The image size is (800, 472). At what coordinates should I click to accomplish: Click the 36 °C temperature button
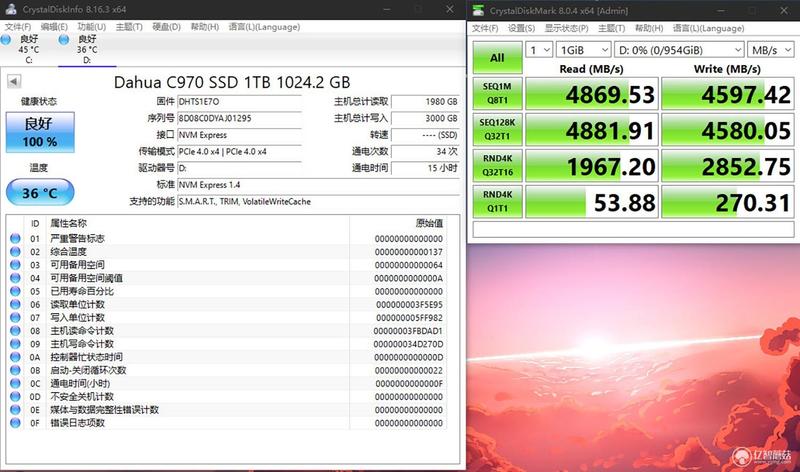coord(40,192)
